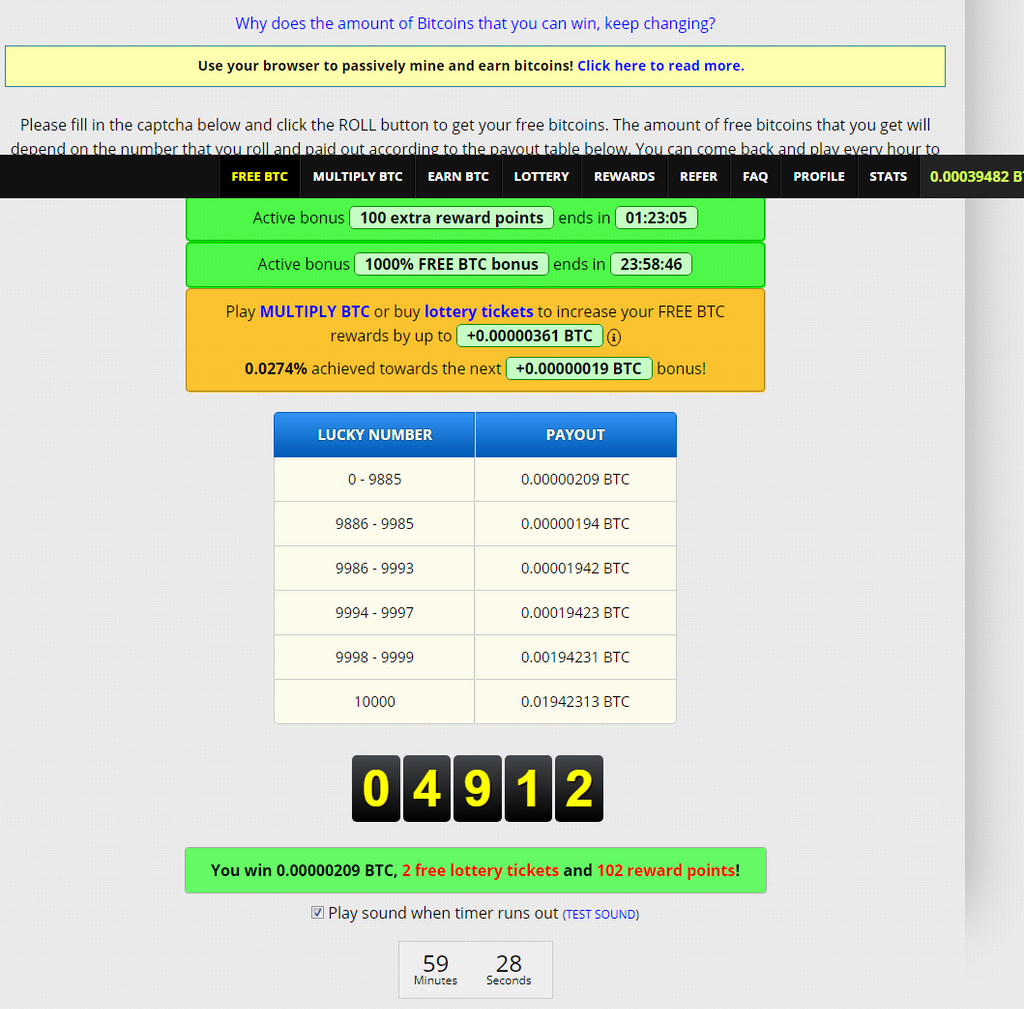Open EARN BTC menu item

458,176
